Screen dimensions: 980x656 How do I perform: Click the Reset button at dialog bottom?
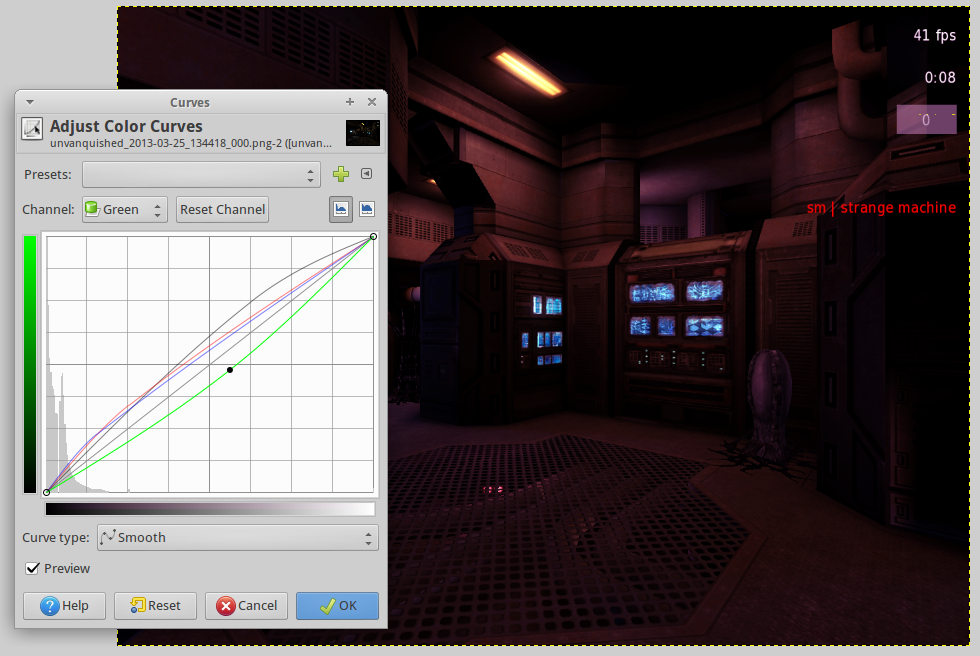pyautogui.click(x=155, y=605)
